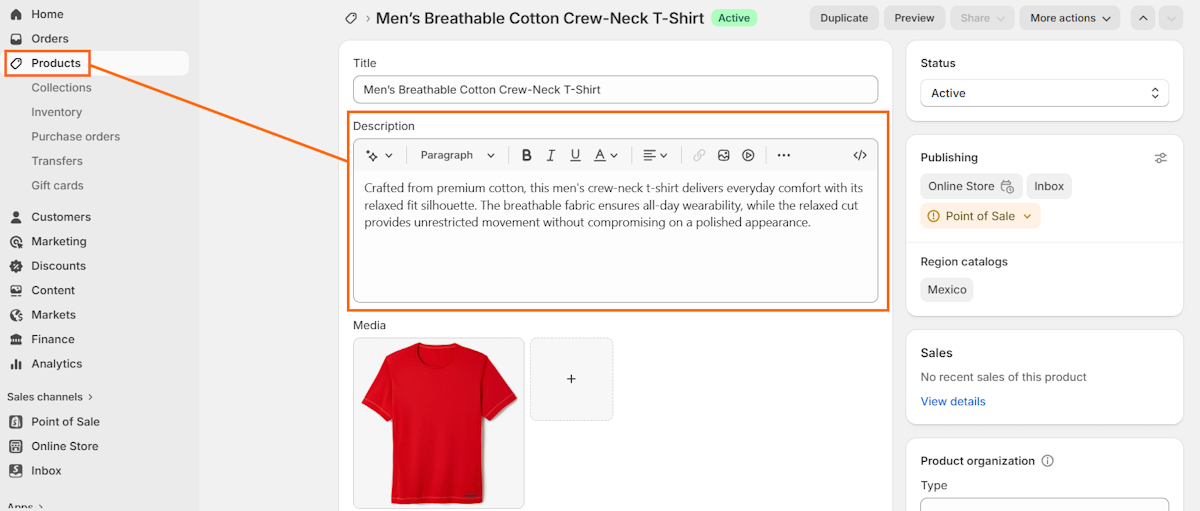Click the Inbox channel icon

click(x=16, y=471)
